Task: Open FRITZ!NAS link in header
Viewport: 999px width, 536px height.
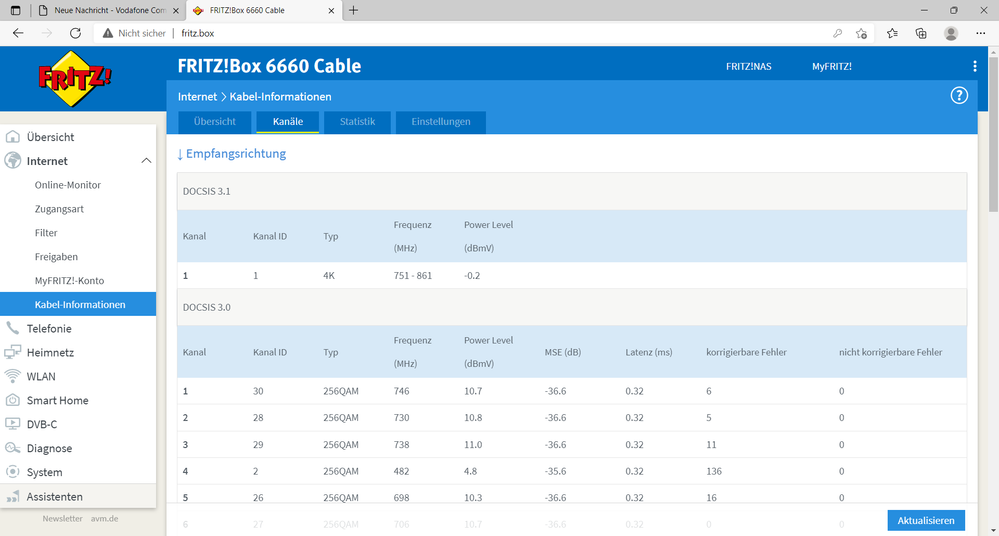Action: pyautogui.click(x=749, y=66)
